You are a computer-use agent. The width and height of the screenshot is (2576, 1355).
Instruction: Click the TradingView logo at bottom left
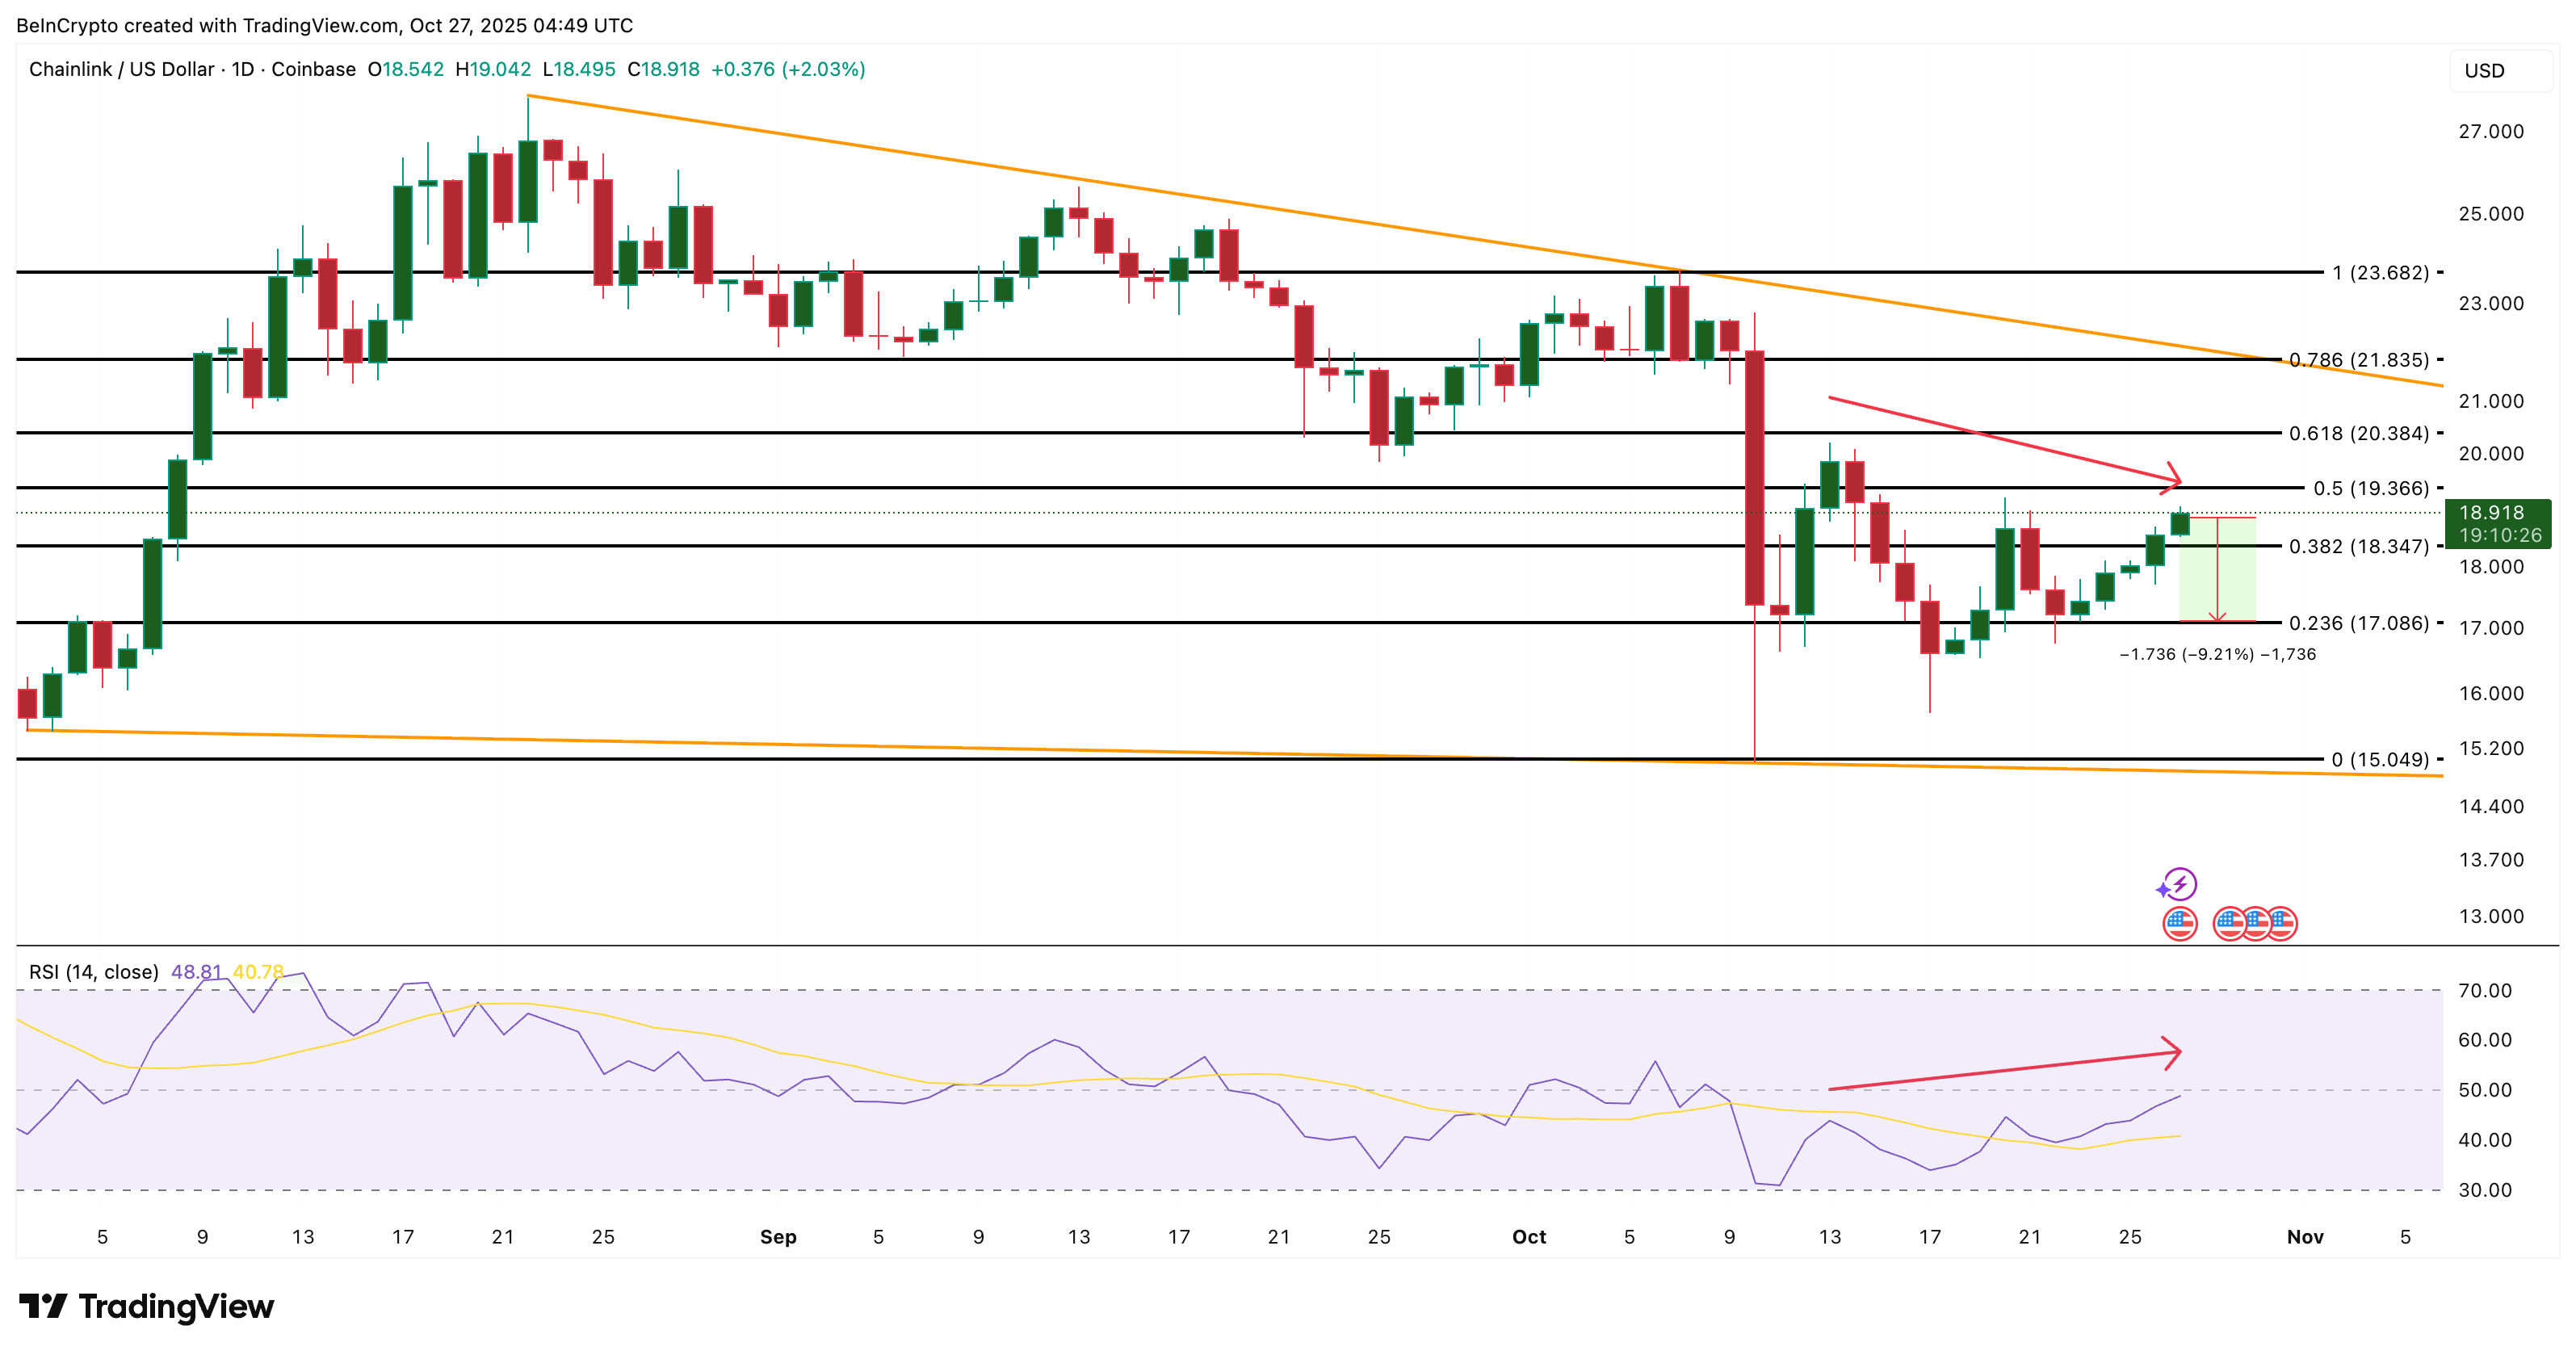pos(146,1306)
